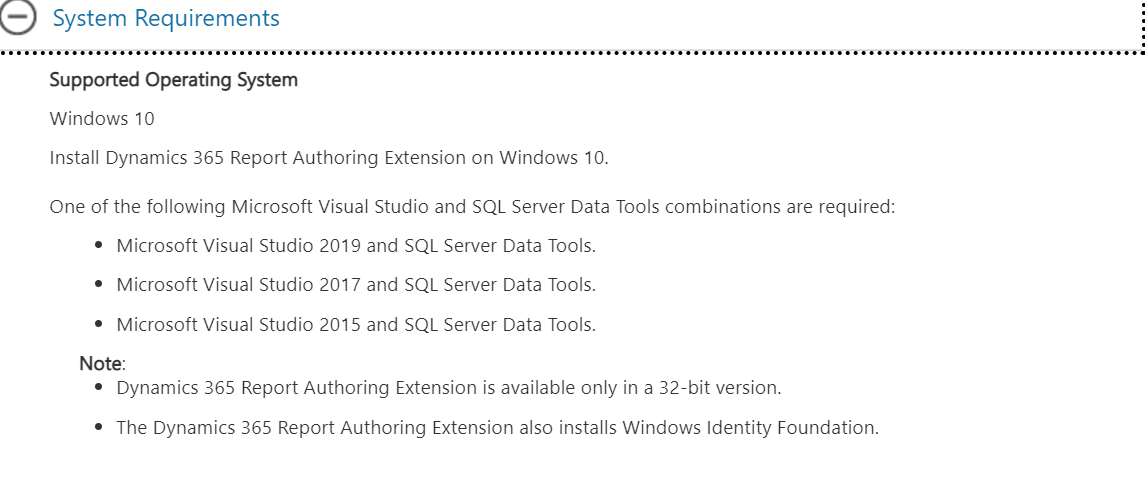Click the standalone Windows 10 text line
This screenshot has height=489, width=1145.
pos(102,118)
